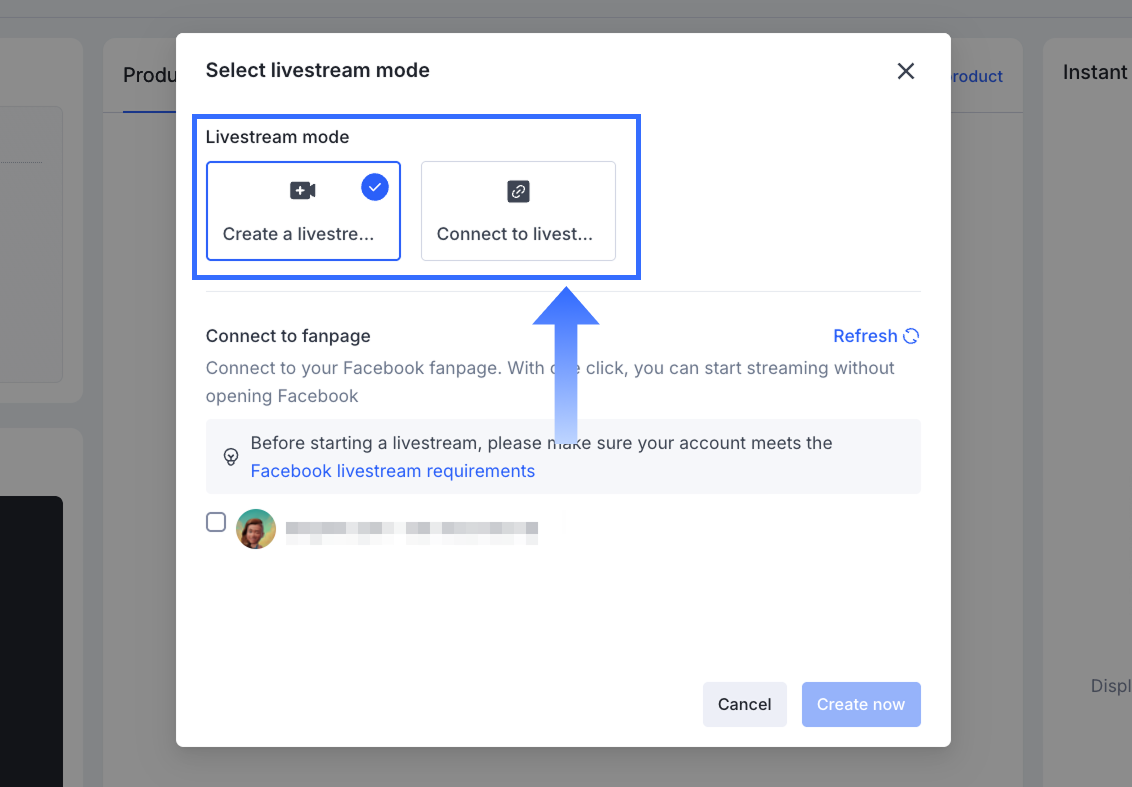
Task: Click the Refresh link text
Action: coord(865,336)
